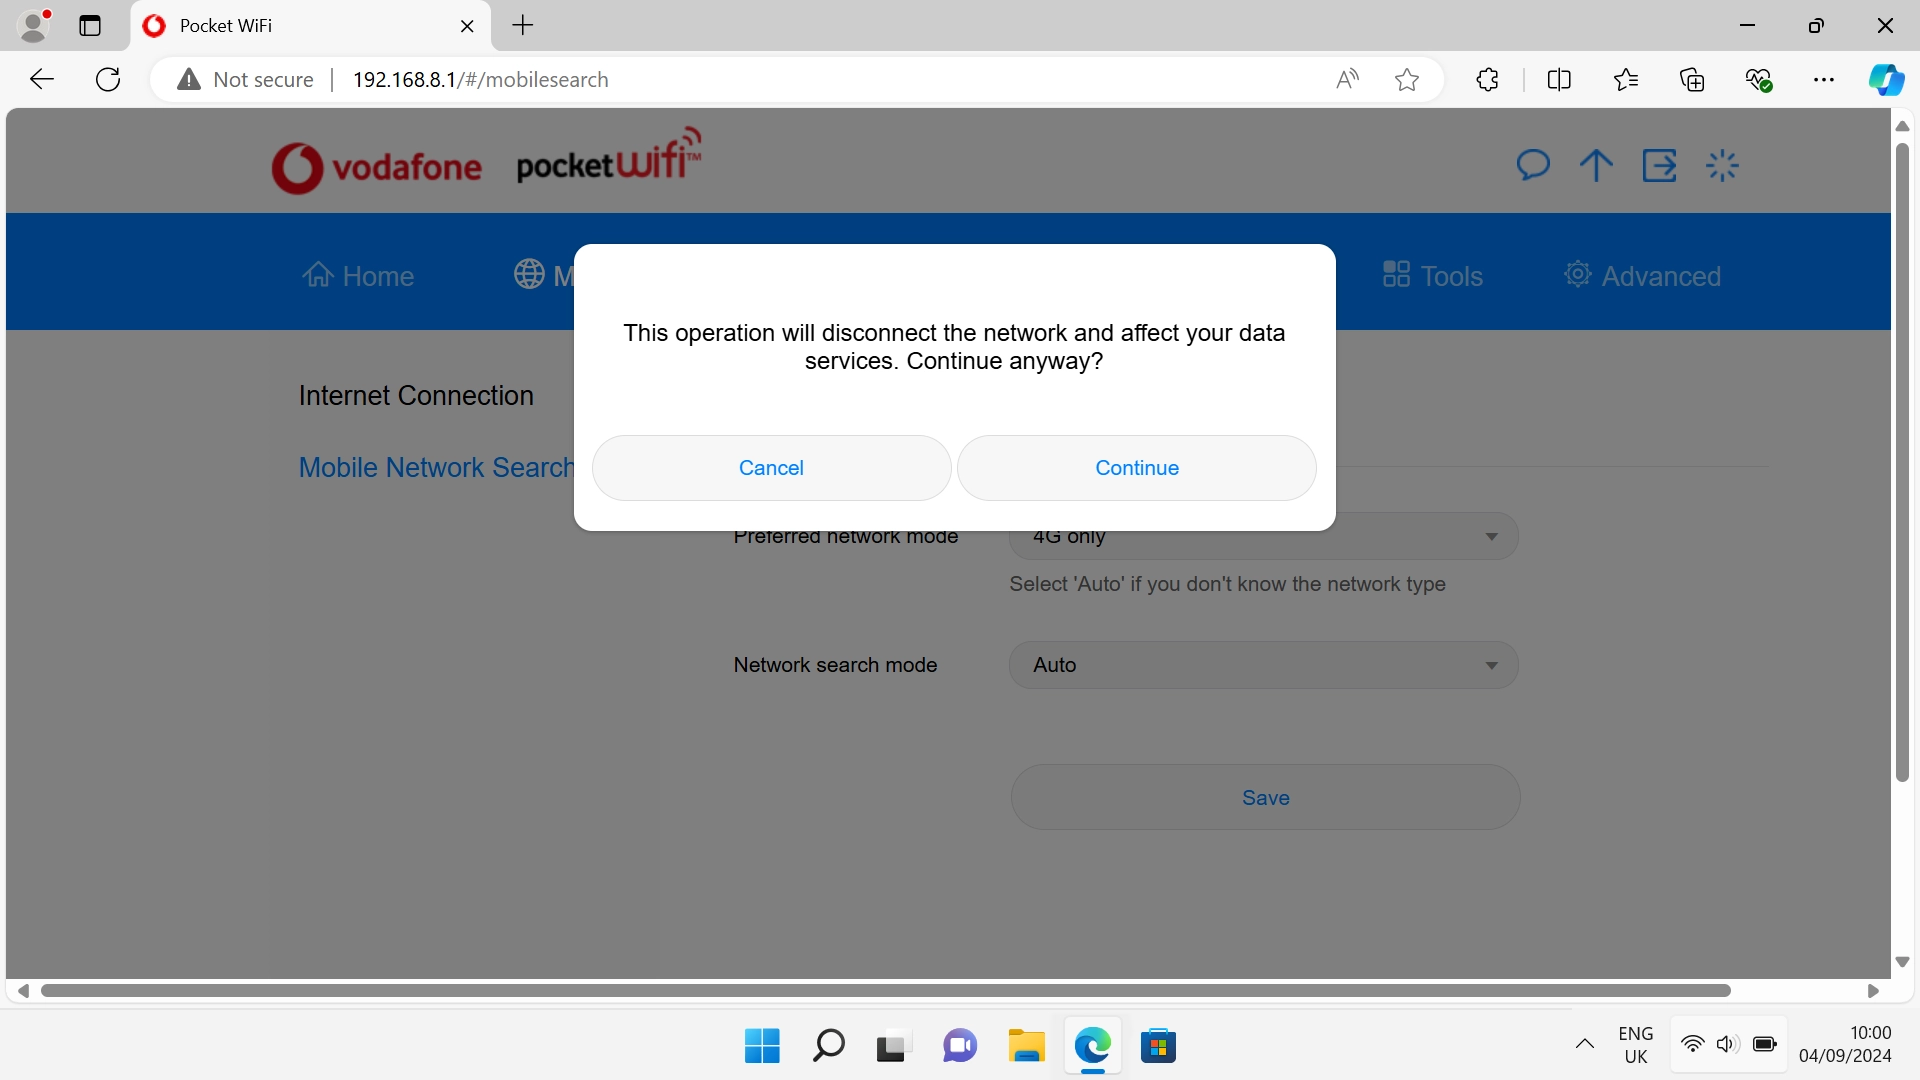Click the split screen icon

point(1560,79)
